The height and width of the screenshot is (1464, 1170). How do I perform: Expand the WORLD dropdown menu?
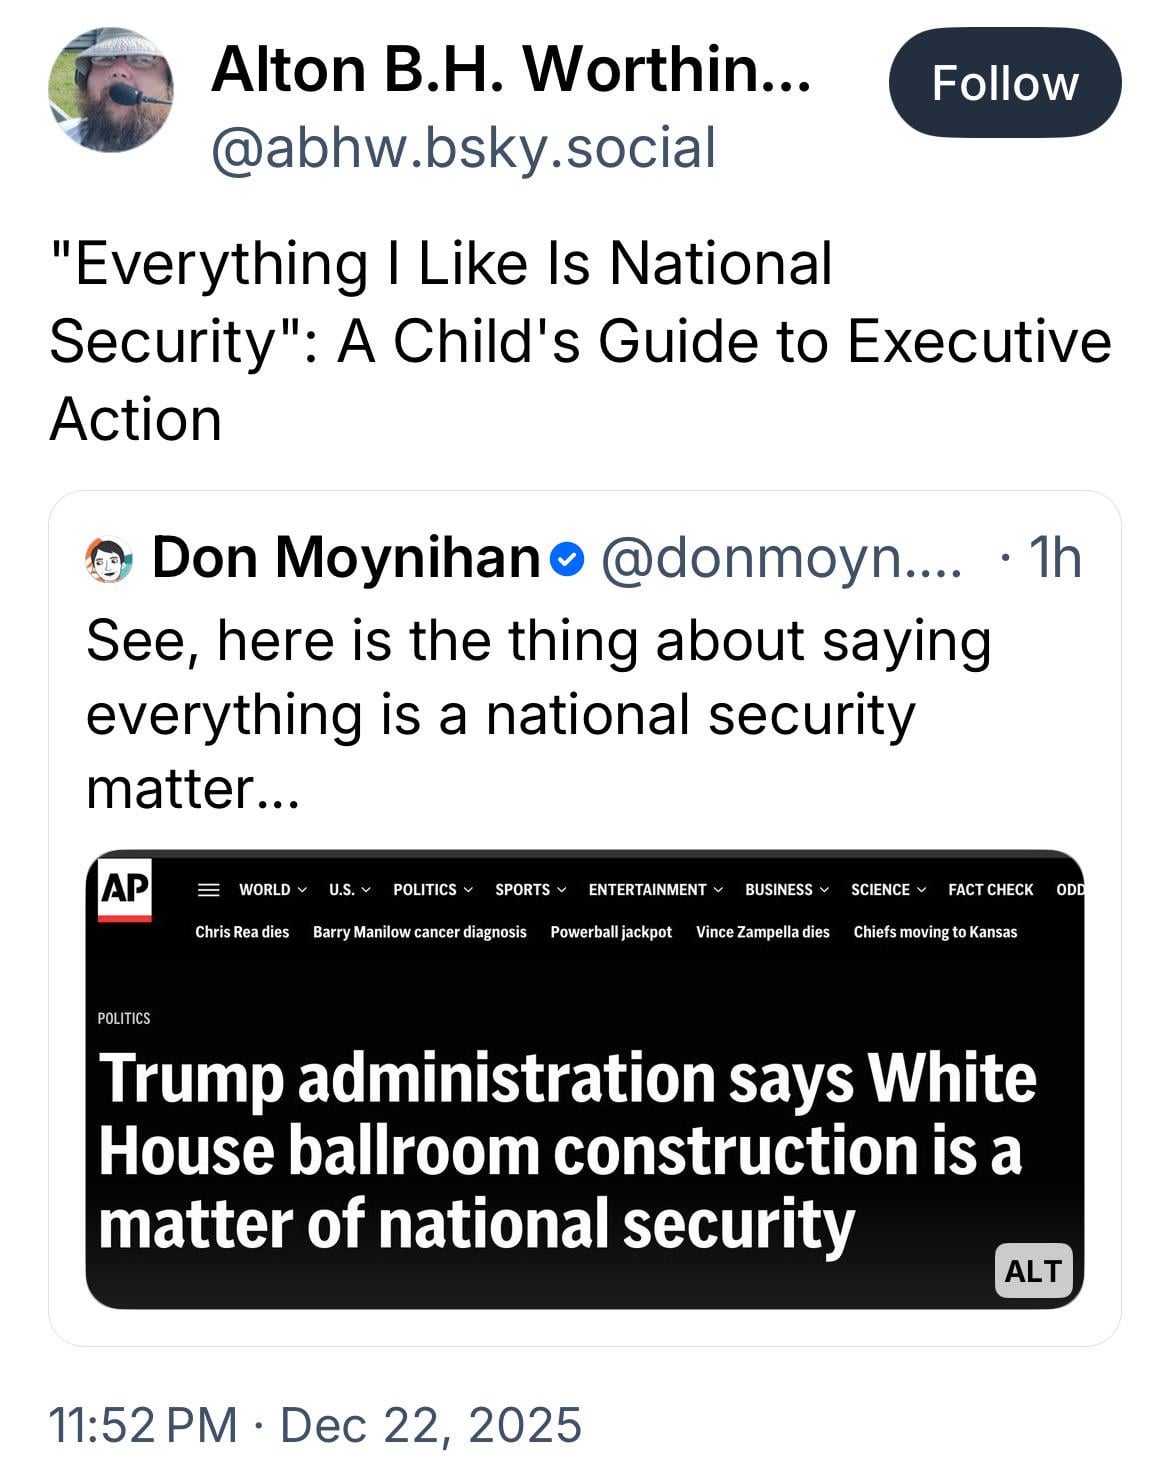click(272, 889)
